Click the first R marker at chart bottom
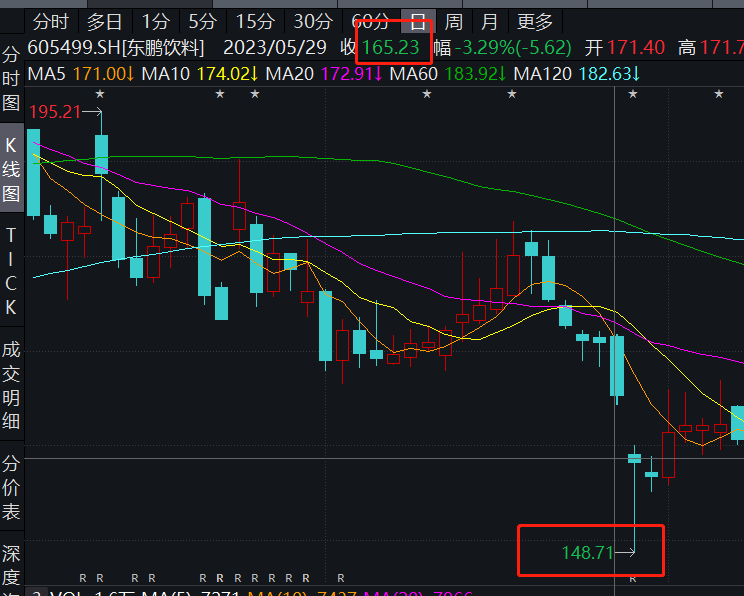Image resolution: width=744 pixels, height=596 pixels. coord(83,578)
